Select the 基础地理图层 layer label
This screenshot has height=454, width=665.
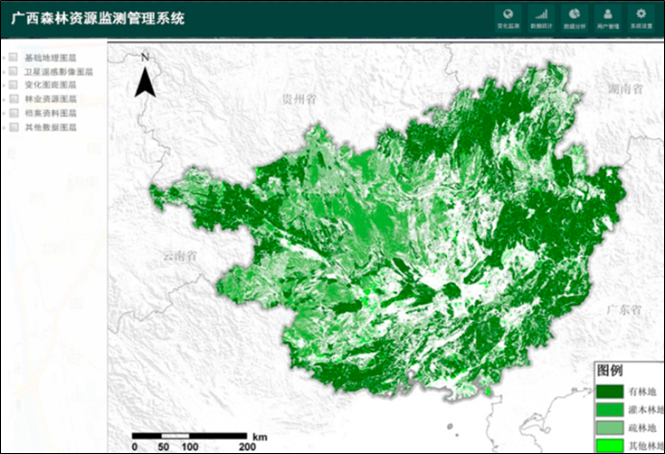(x=50, y=58)
